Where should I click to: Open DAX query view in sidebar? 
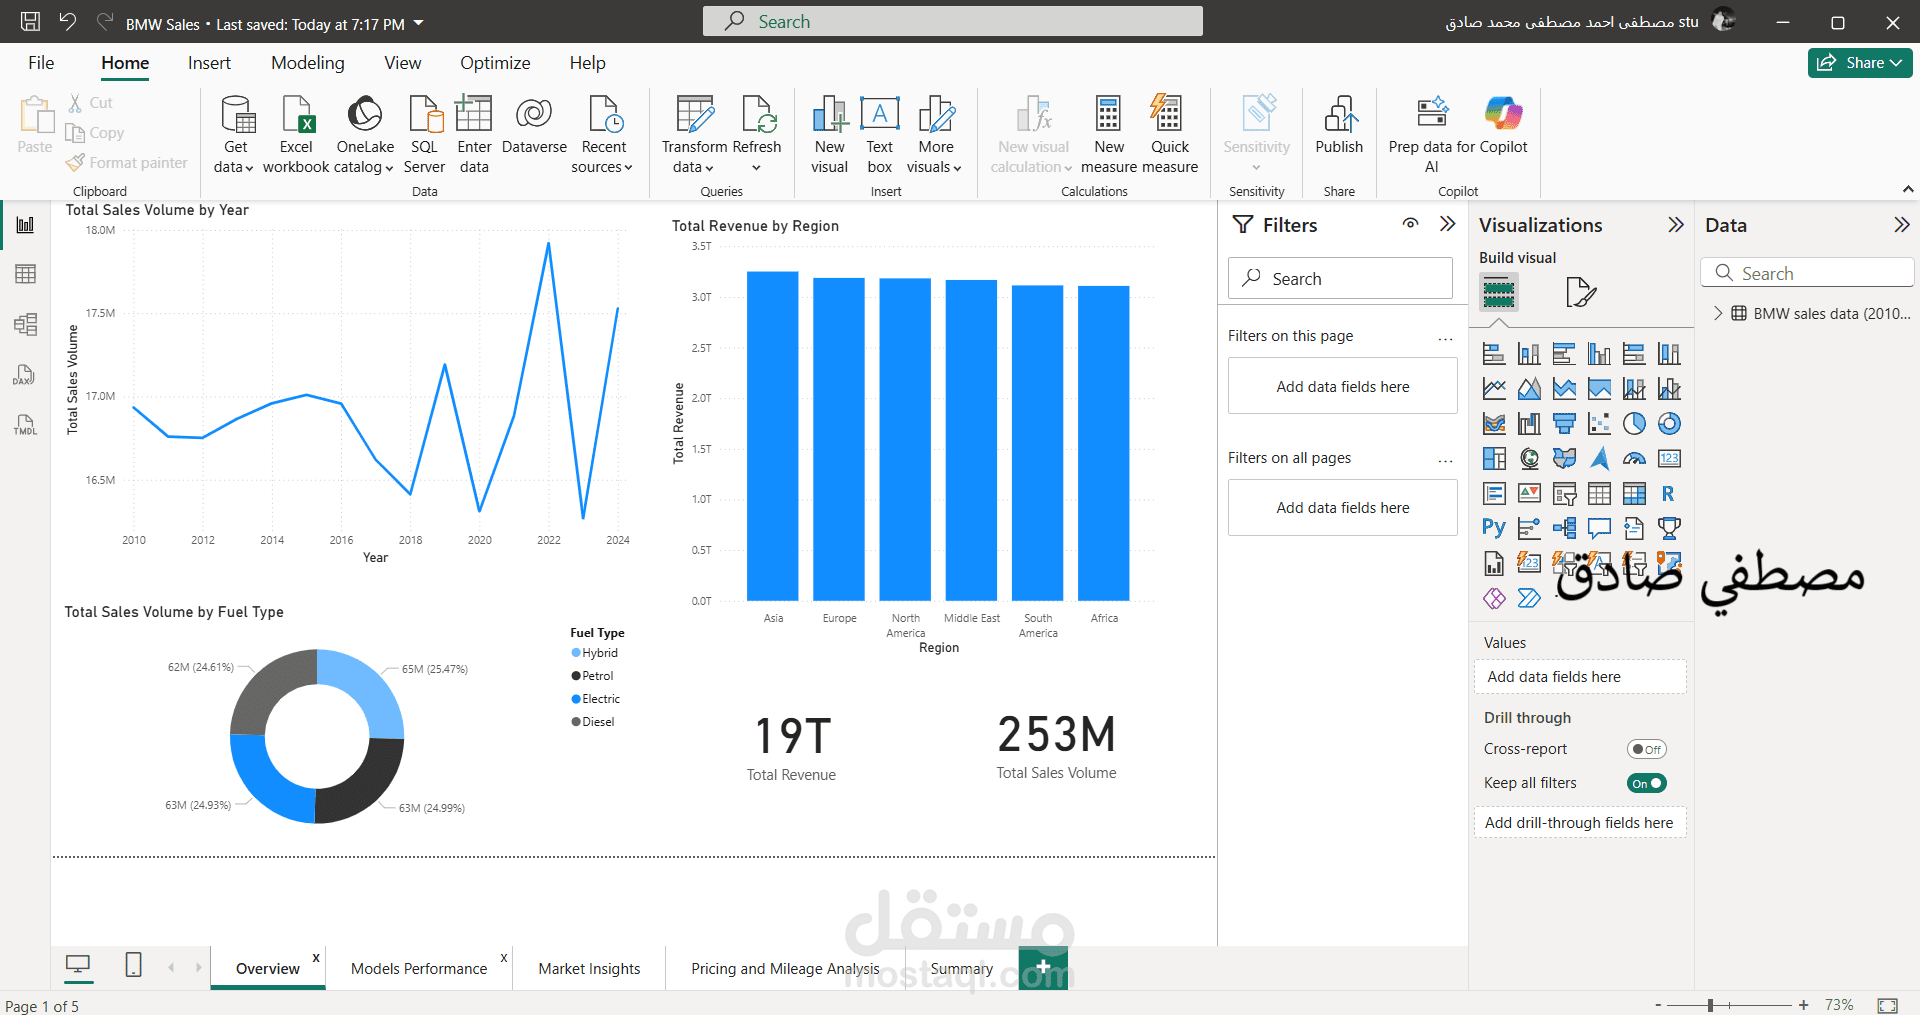click(x=25, y=375)
